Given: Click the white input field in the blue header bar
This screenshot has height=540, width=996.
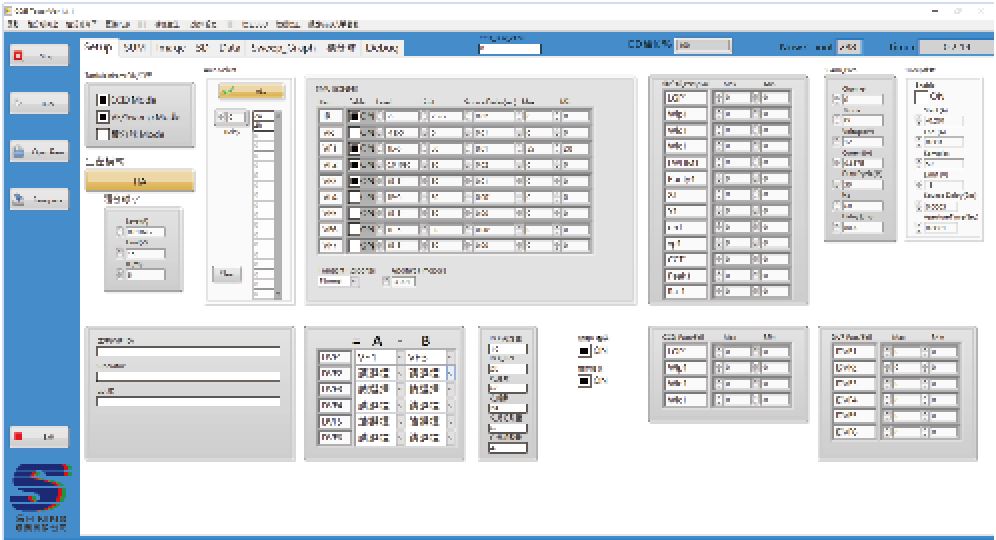Looking at the screenshot, I should (509, 49).
